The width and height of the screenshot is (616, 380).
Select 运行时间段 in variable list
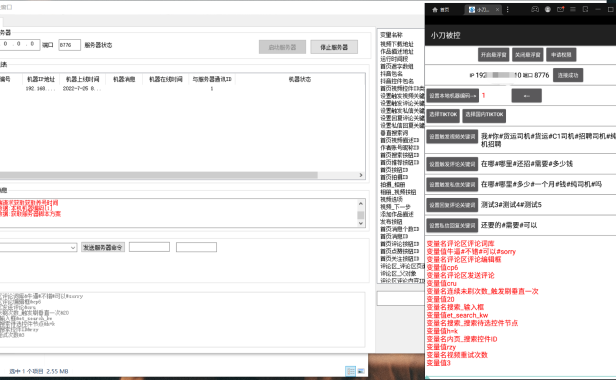[394, 59]
